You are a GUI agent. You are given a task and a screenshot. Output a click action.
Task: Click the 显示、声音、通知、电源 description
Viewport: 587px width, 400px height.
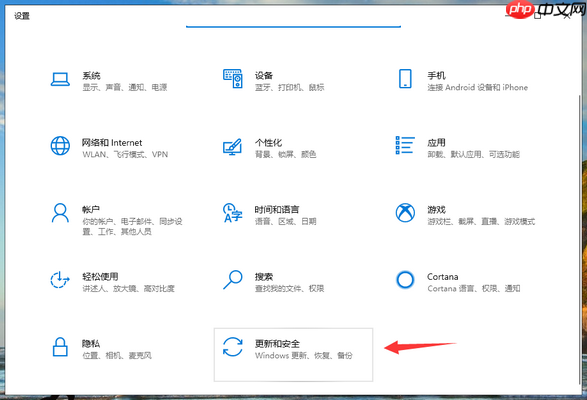pos(125,87)
